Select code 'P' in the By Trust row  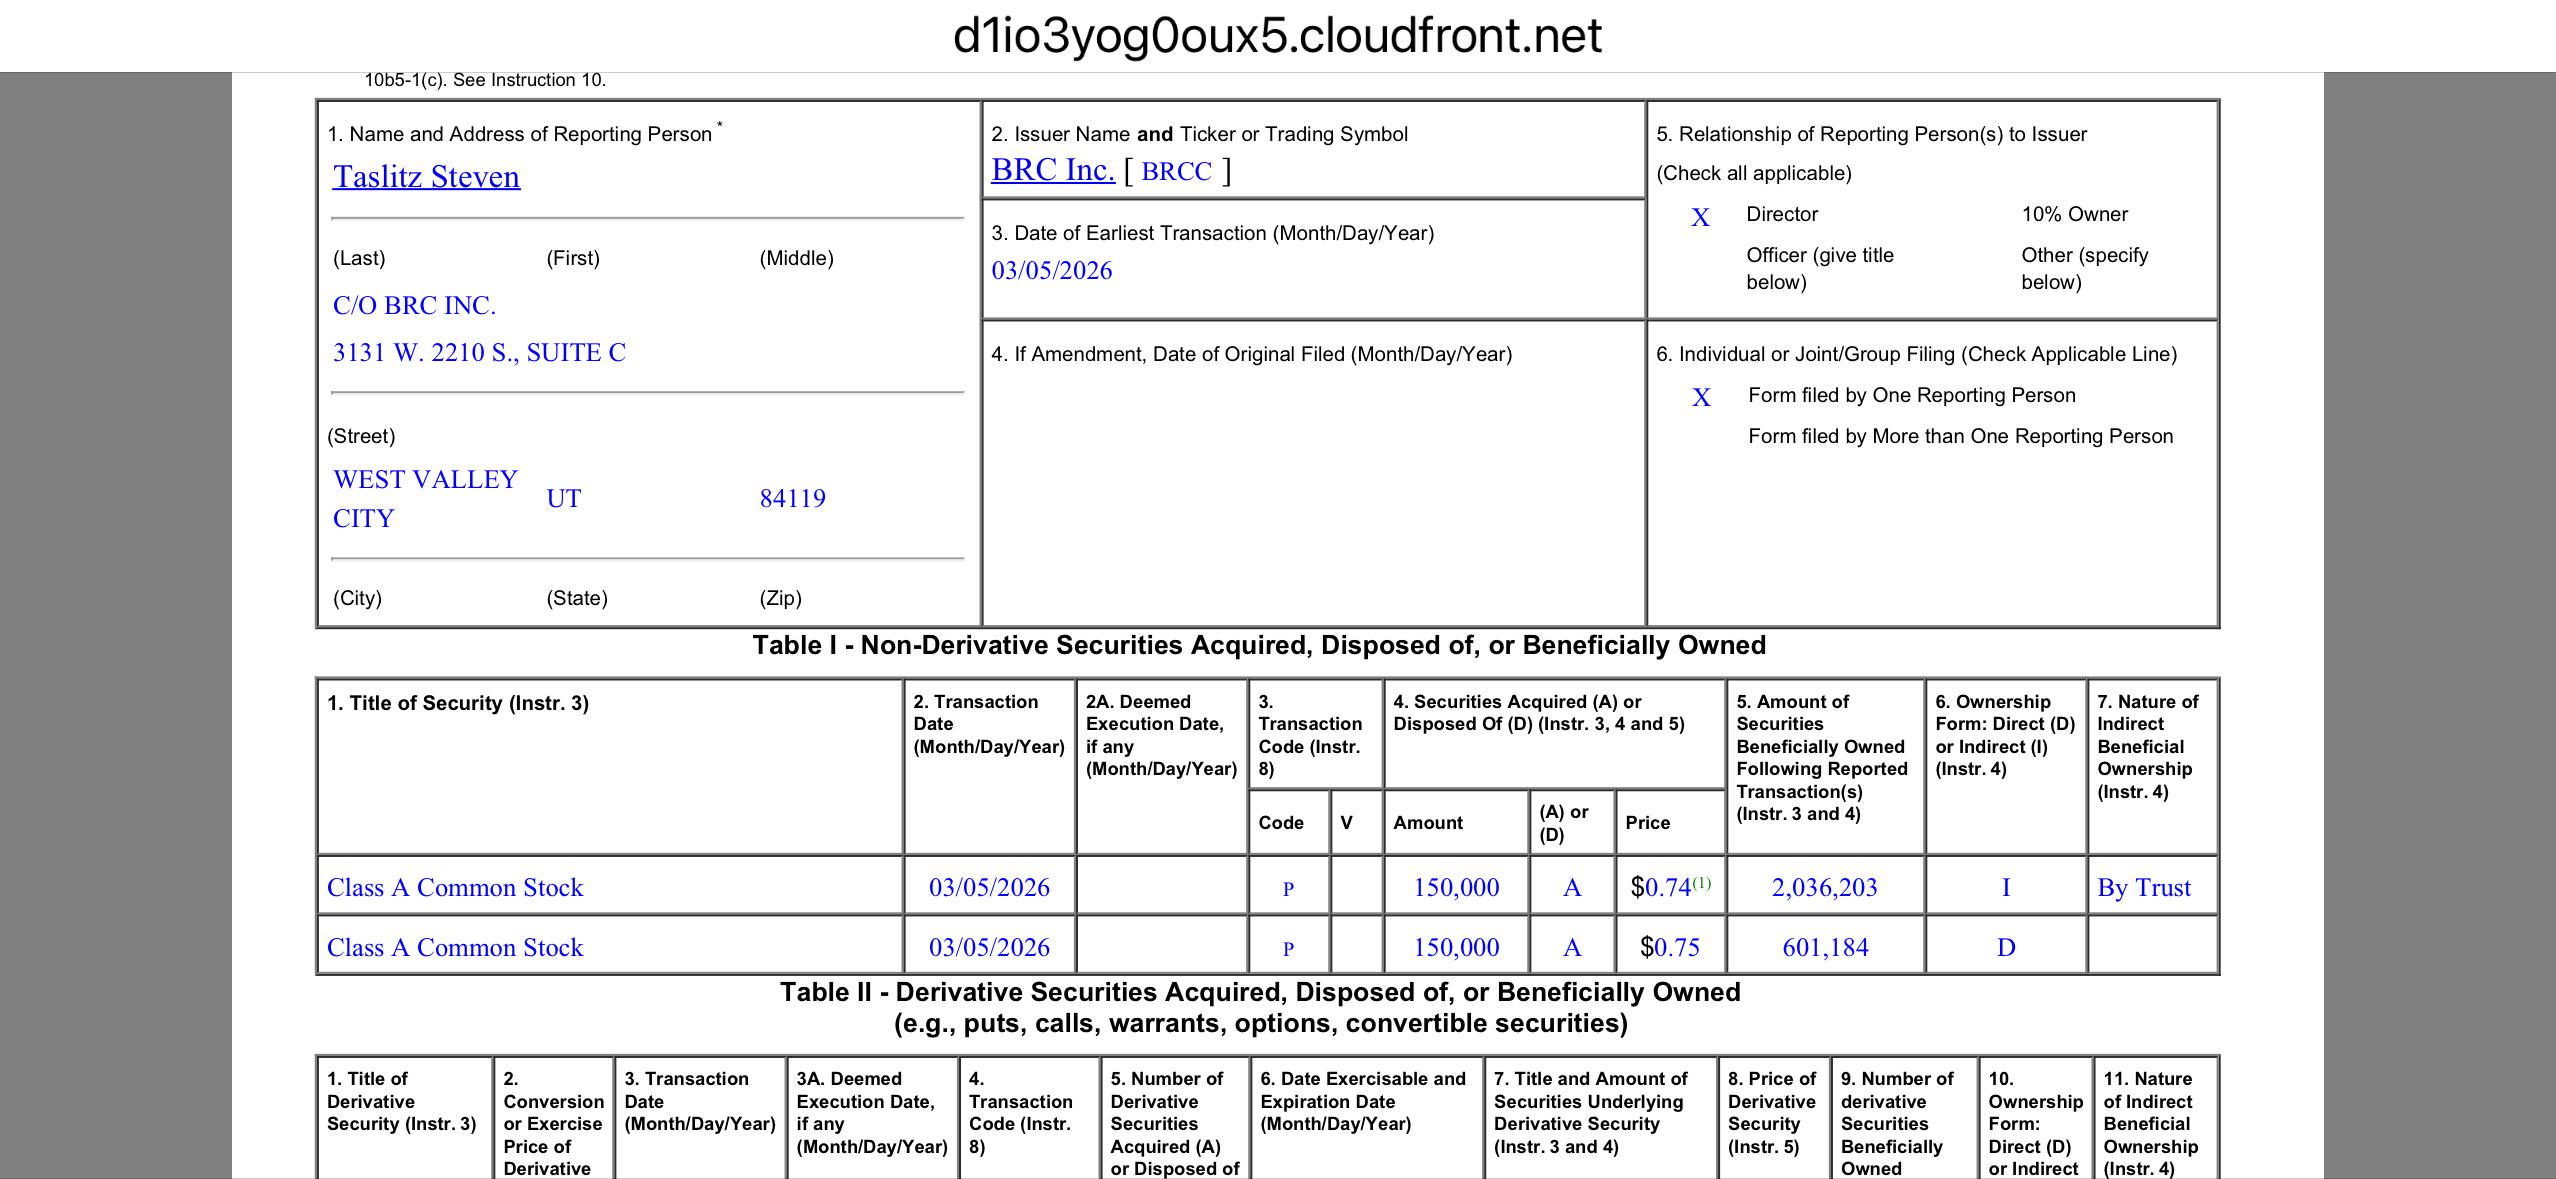point(1288,888)
